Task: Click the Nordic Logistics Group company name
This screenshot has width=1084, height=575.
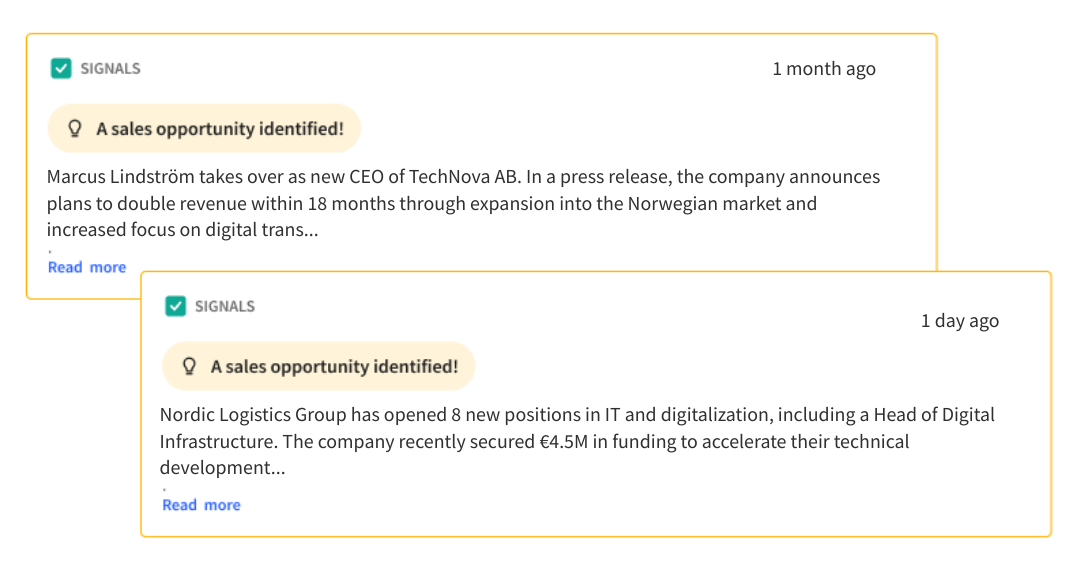Action: [x=246, y=415]
